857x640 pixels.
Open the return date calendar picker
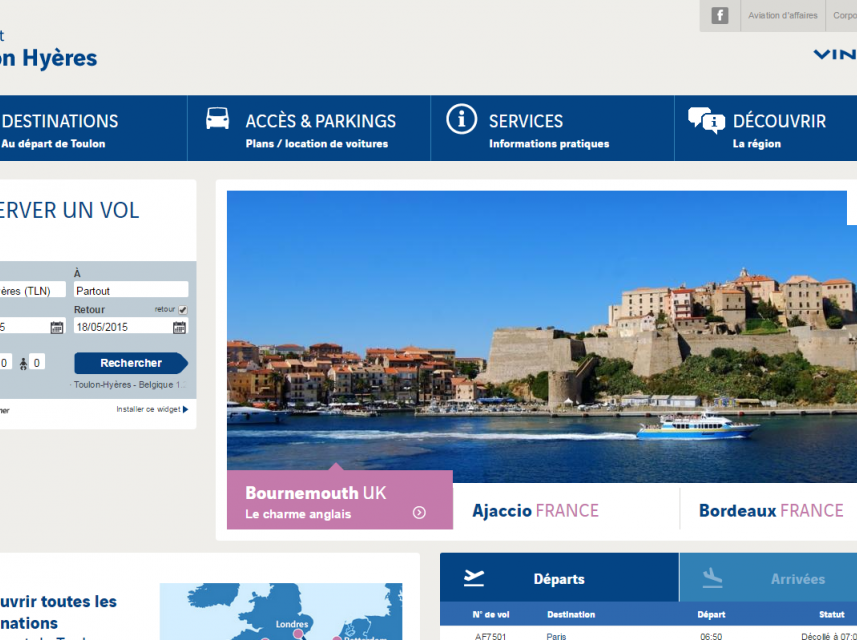179,327
